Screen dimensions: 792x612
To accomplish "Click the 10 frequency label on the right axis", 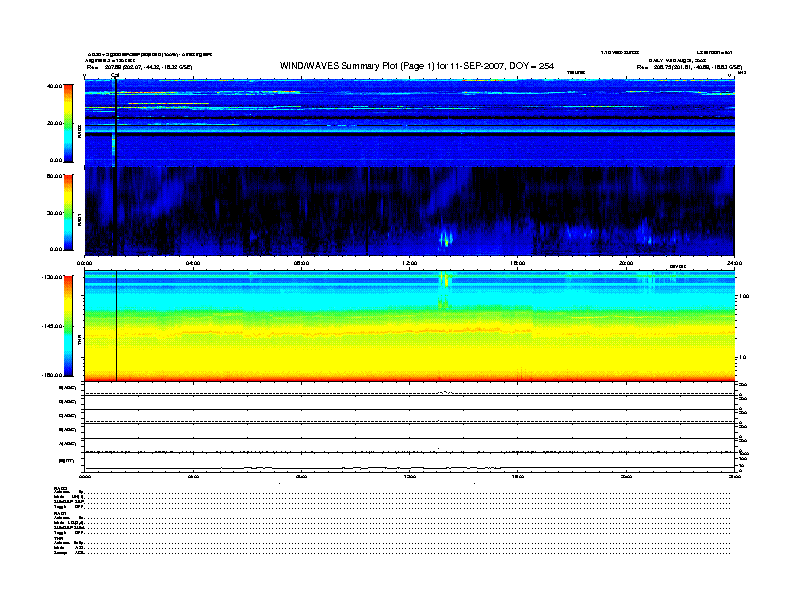I will click(x=742, y=357).
